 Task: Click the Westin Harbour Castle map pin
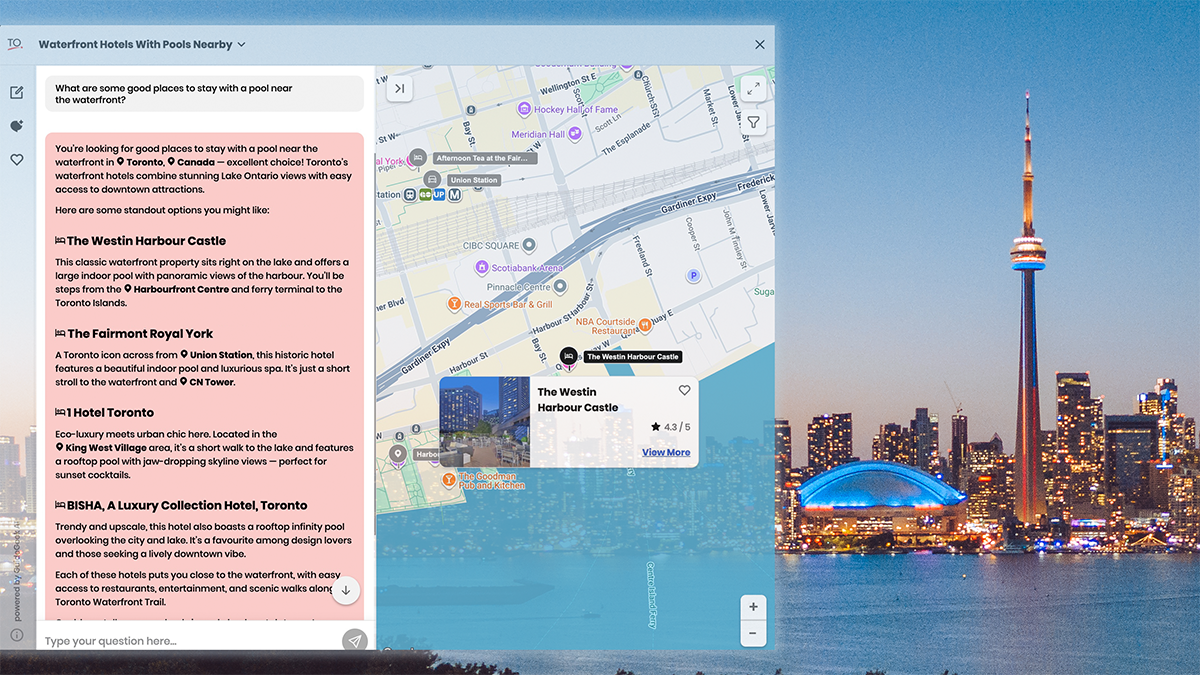pyautogui.click(x=568, y=357)
